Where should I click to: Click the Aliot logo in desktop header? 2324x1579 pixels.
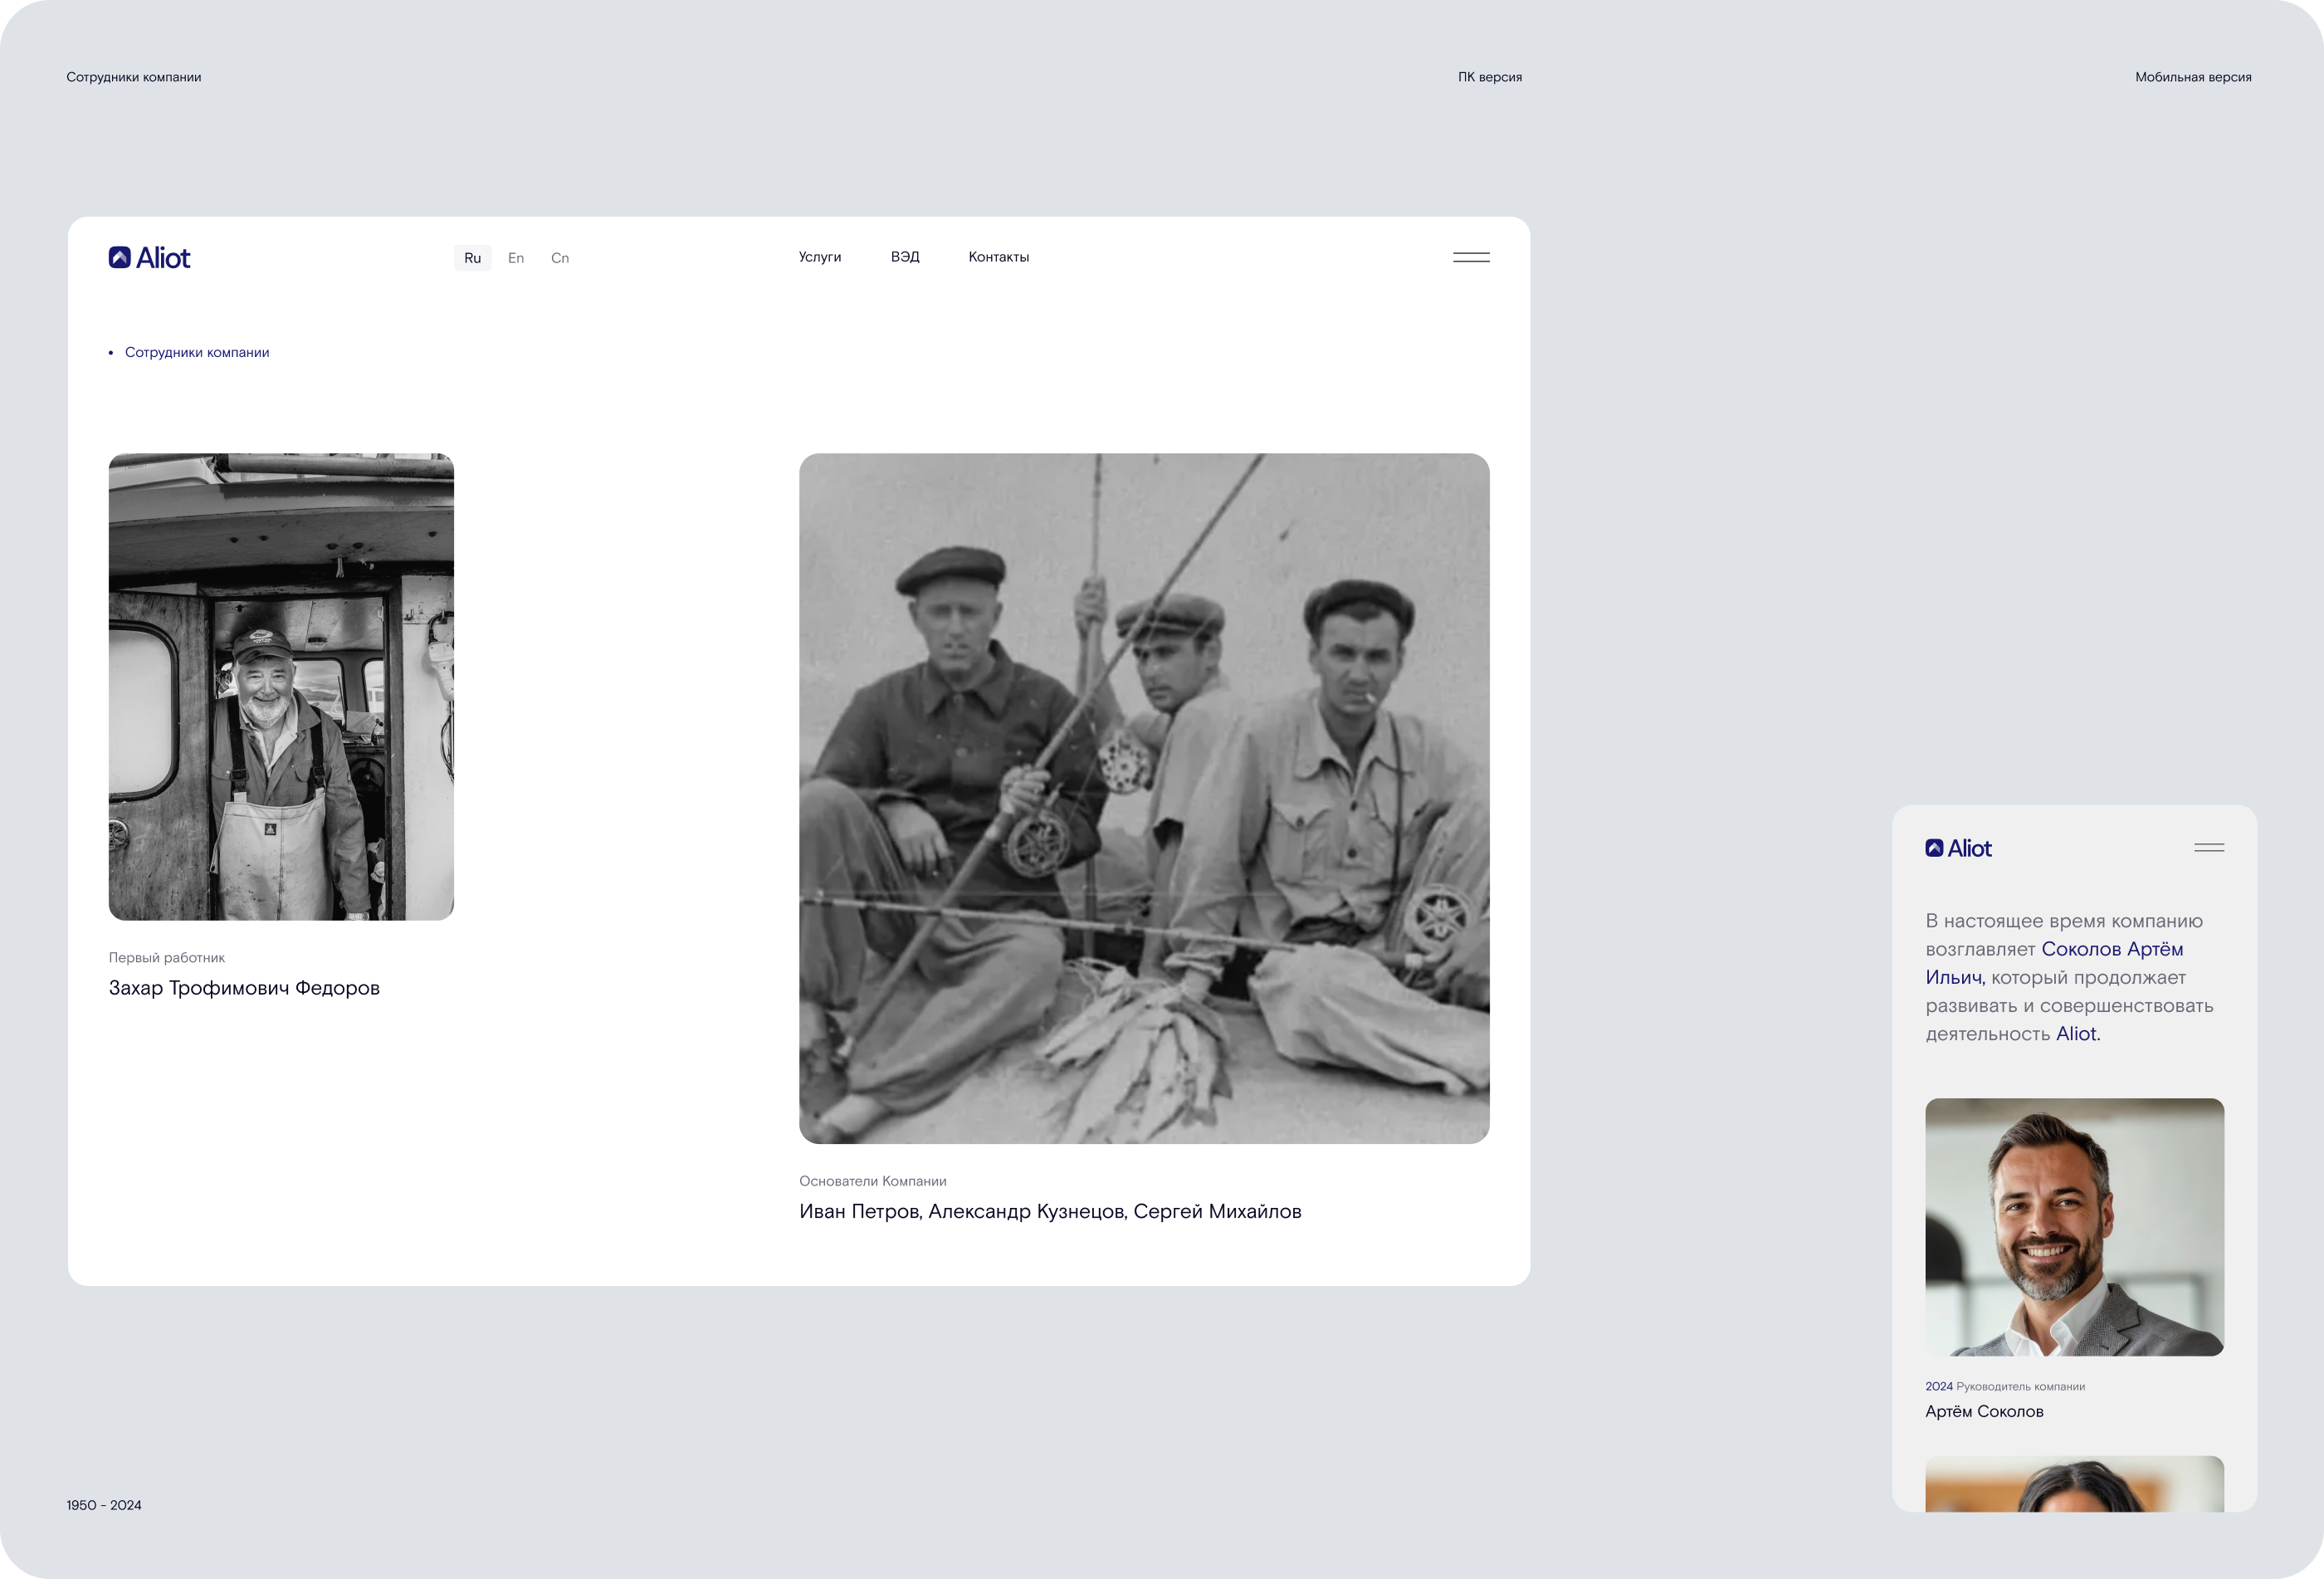point(149,258)
